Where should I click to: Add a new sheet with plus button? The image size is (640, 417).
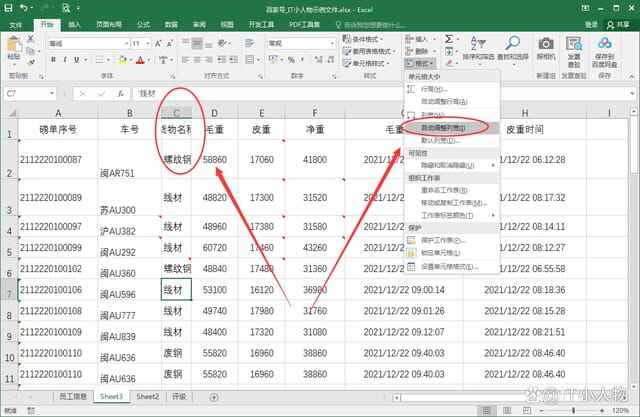pyautogui.click(x=214, y=397)
